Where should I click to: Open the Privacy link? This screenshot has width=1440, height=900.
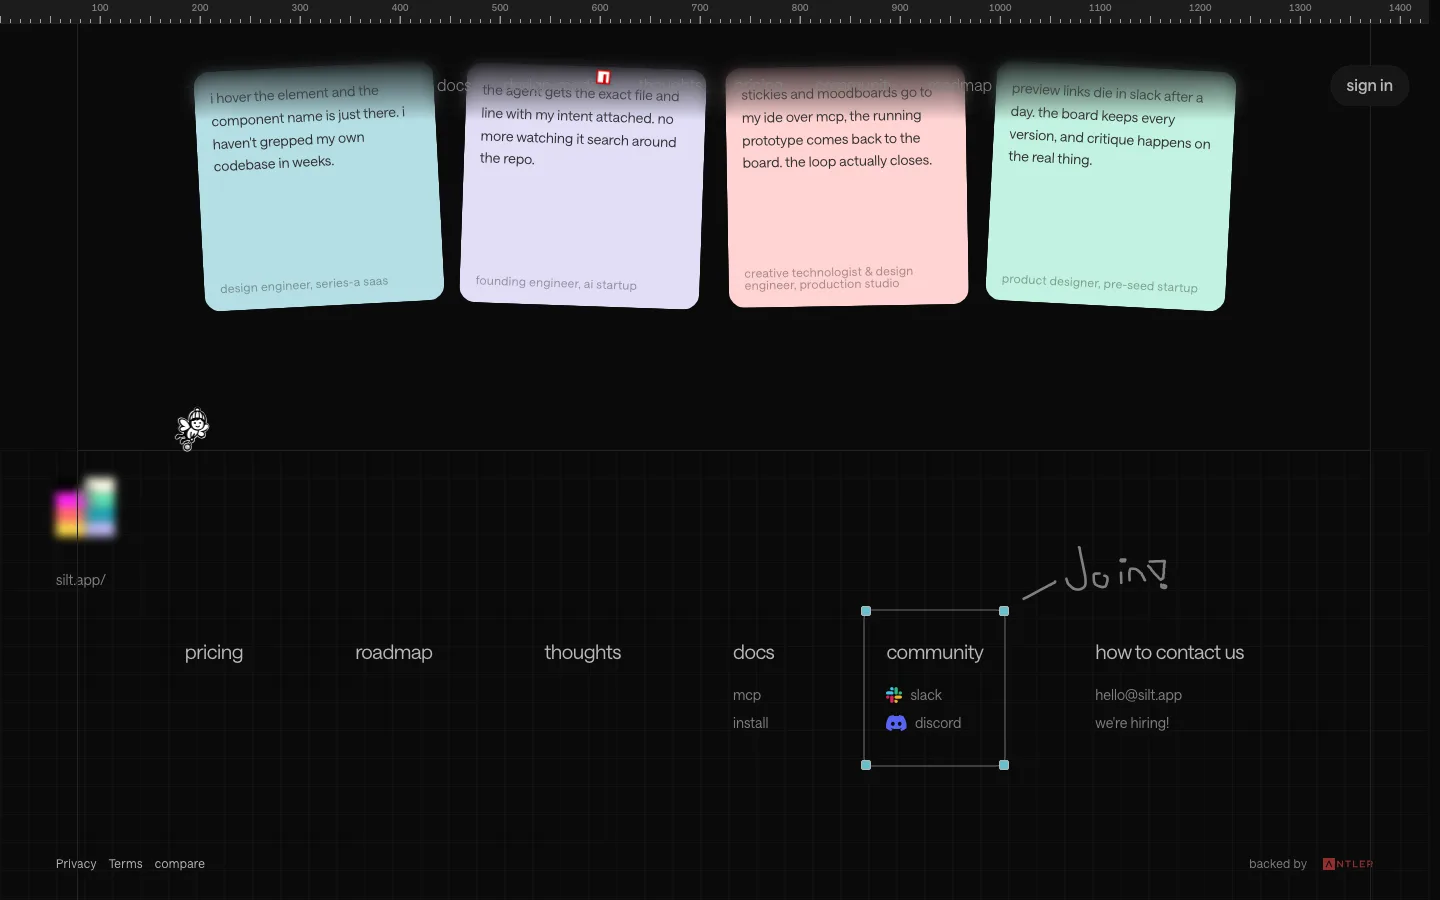[x=76, y=864]
